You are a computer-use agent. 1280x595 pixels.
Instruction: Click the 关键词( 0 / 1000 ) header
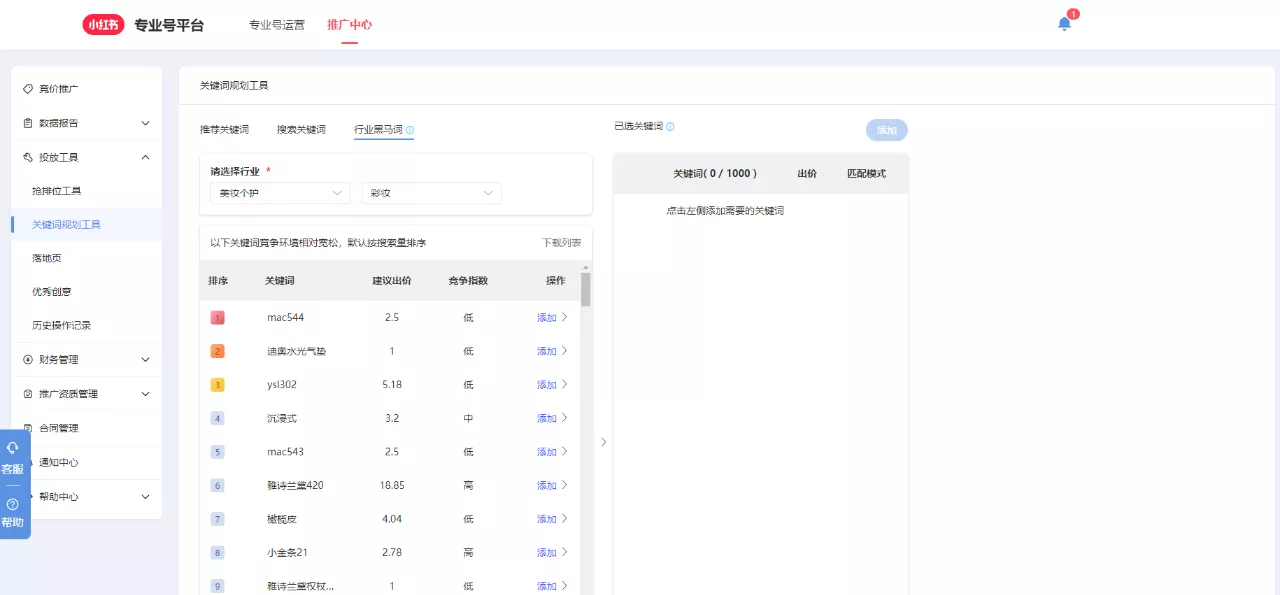point(715,173)
